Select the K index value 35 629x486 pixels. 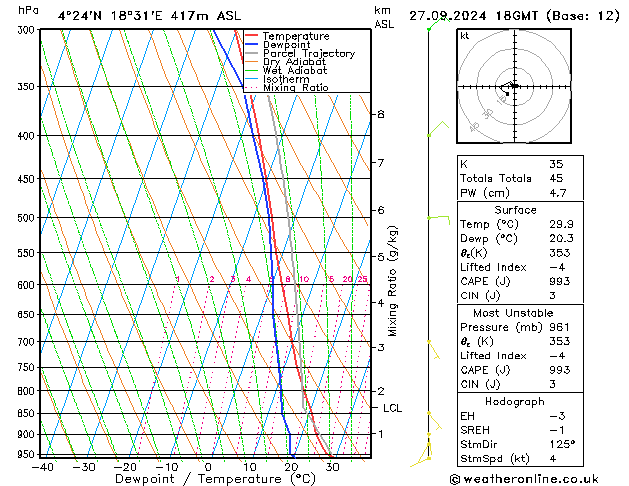click(556, 164)
